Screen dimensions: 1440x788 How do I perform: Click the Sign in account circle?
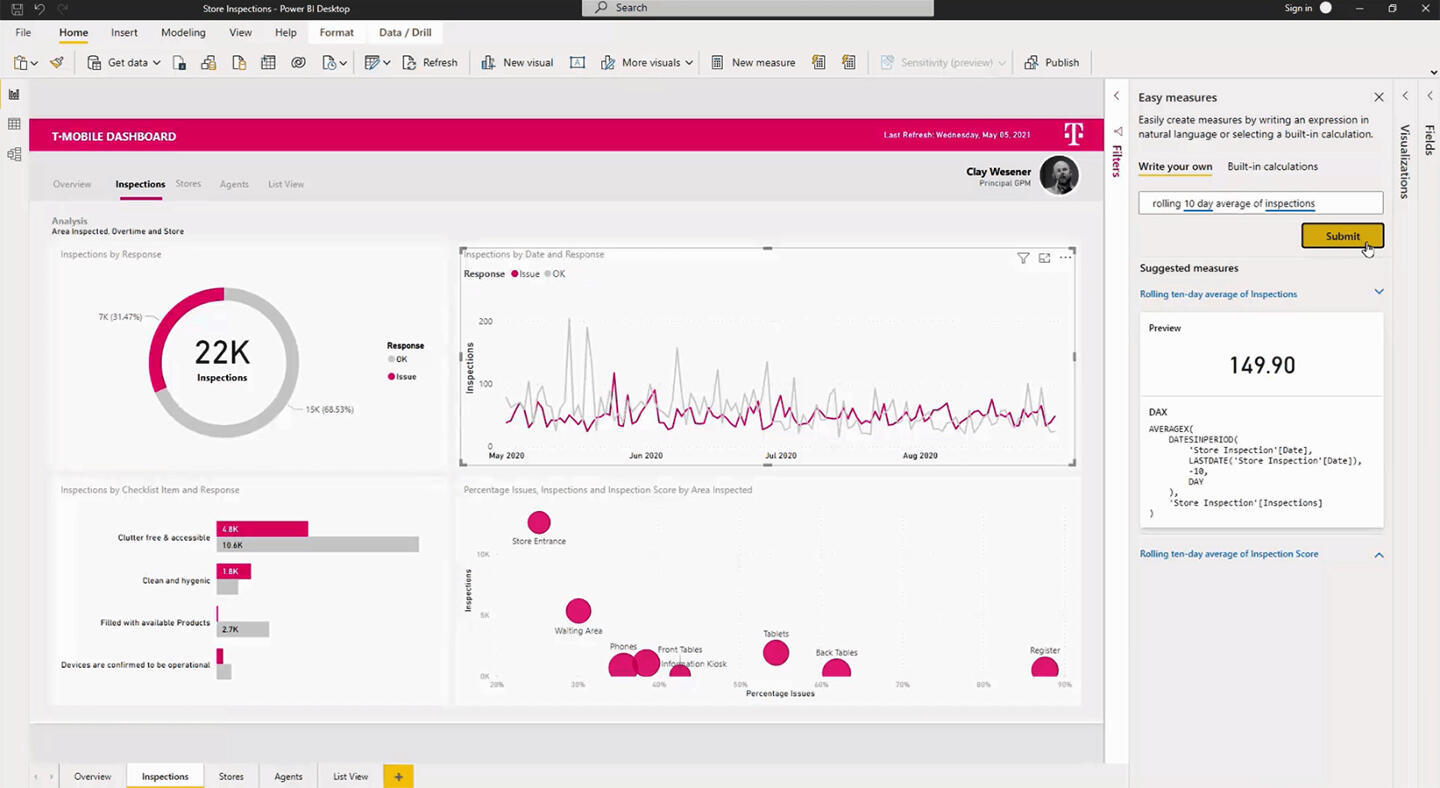(1326, 8)
